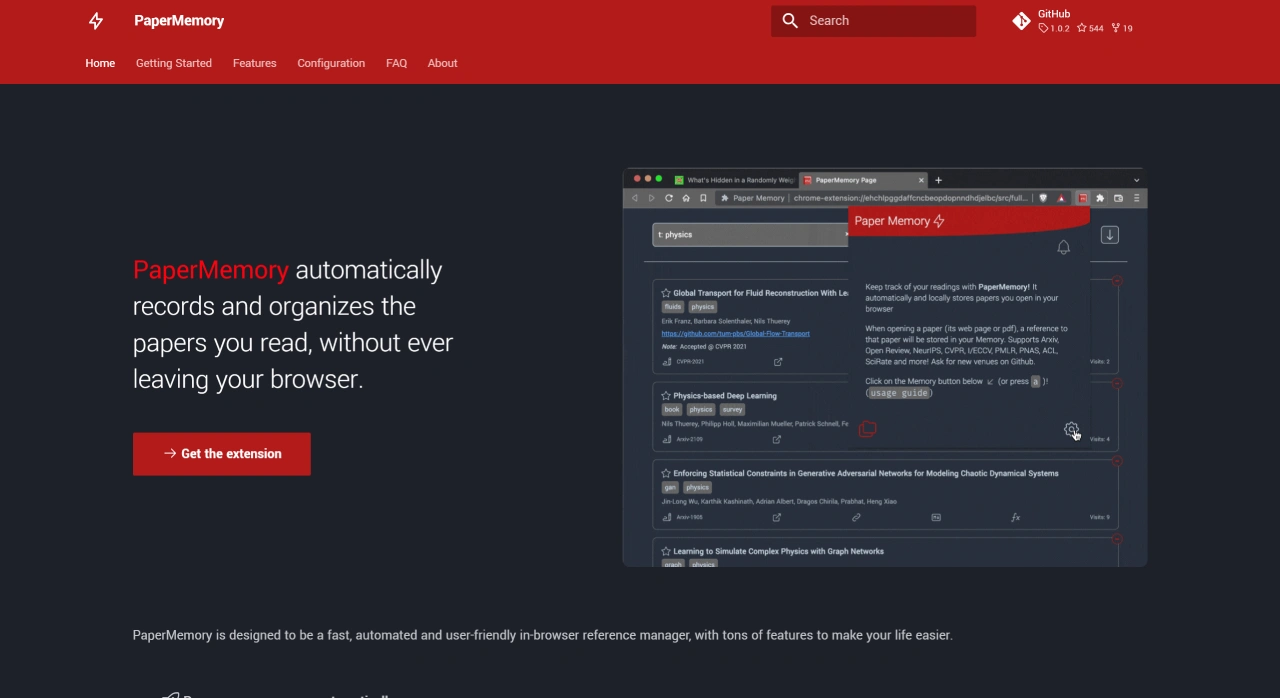
Task: Click the red Memory button in popup
Action: 867,429
